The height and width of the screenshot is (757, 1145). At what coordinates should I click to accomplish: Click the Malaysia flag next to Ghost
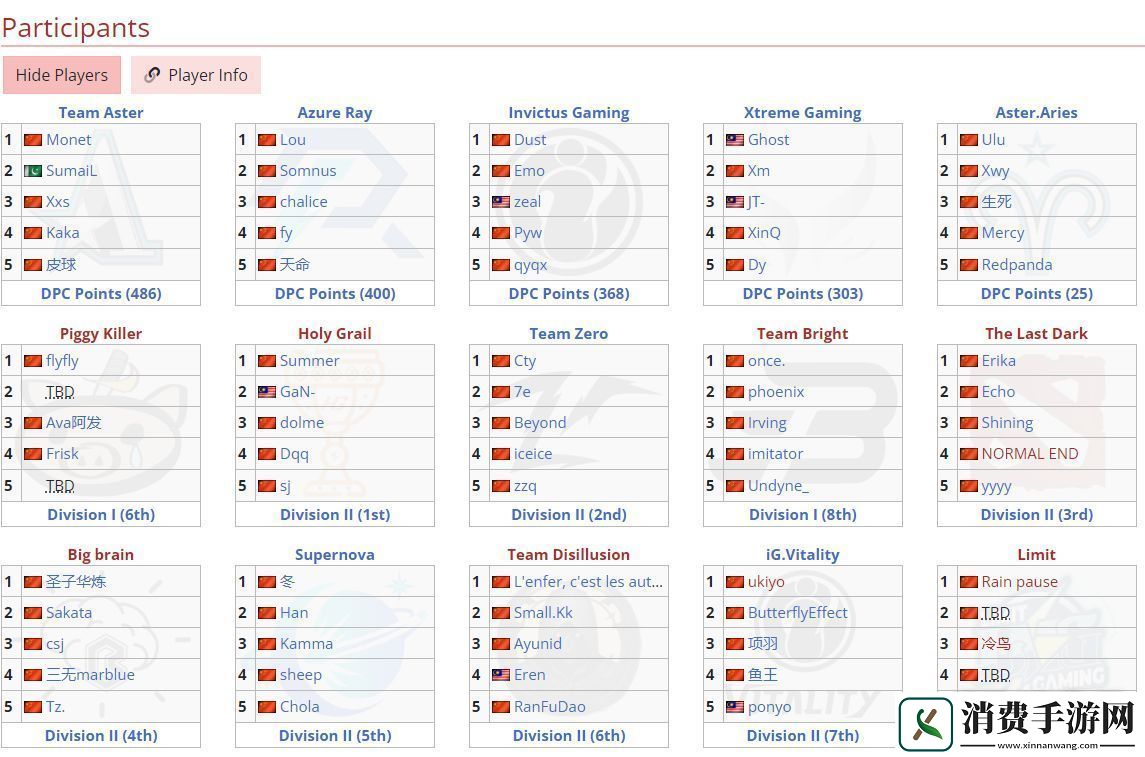coord(735,140)
